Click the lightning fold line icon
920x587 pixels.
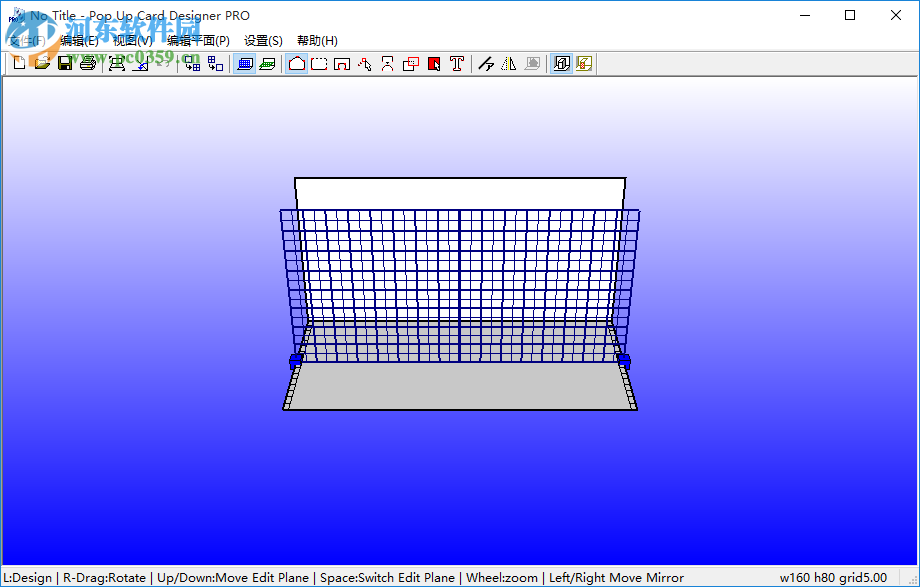(486, 63)
